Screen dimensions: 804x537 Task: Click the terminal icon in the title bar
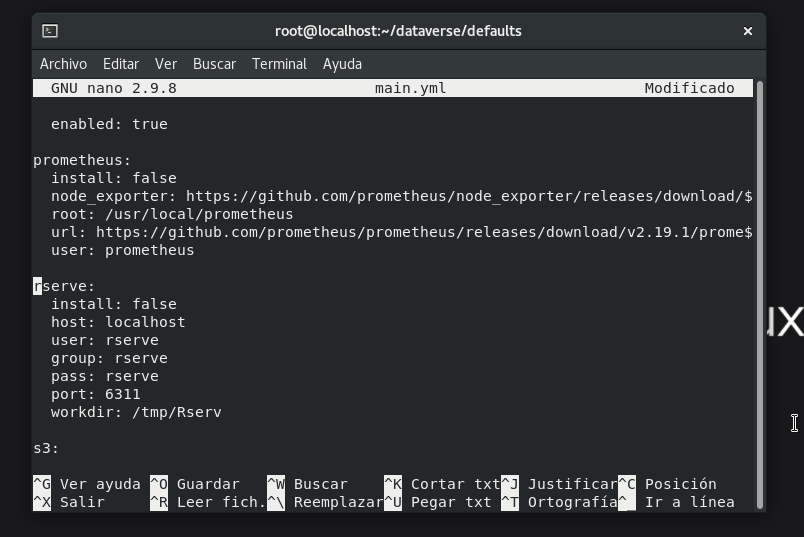50,31
